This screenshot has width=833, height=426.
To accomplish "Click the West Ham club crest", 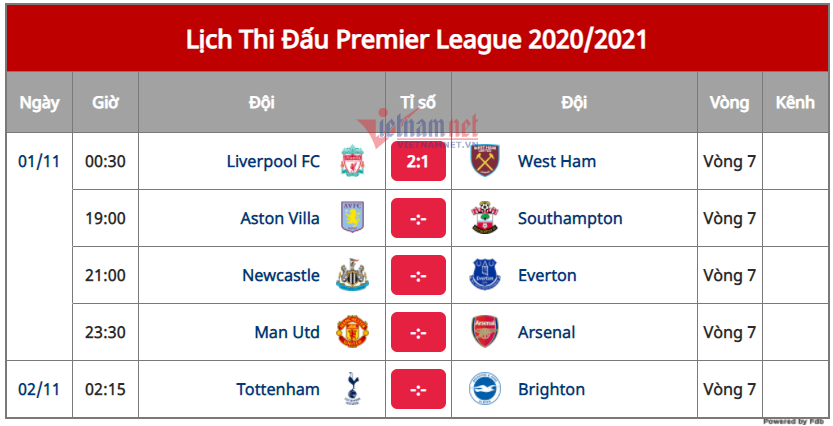I will (485, 161).
